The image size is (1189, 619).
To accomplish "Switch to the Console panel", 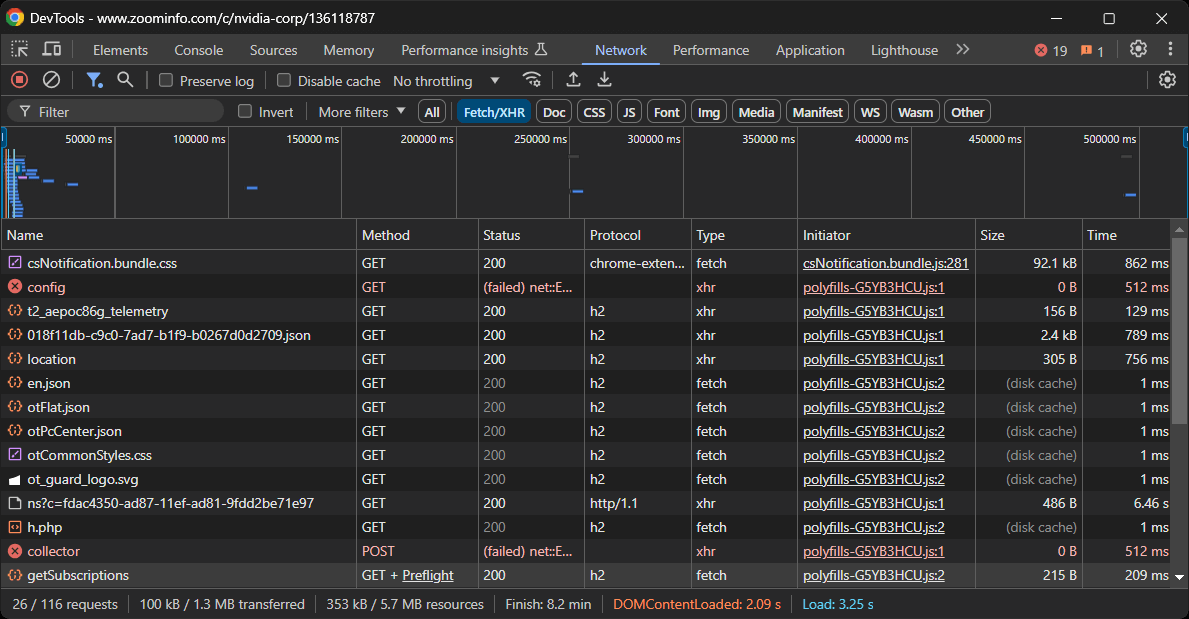I will coord(198,49).
